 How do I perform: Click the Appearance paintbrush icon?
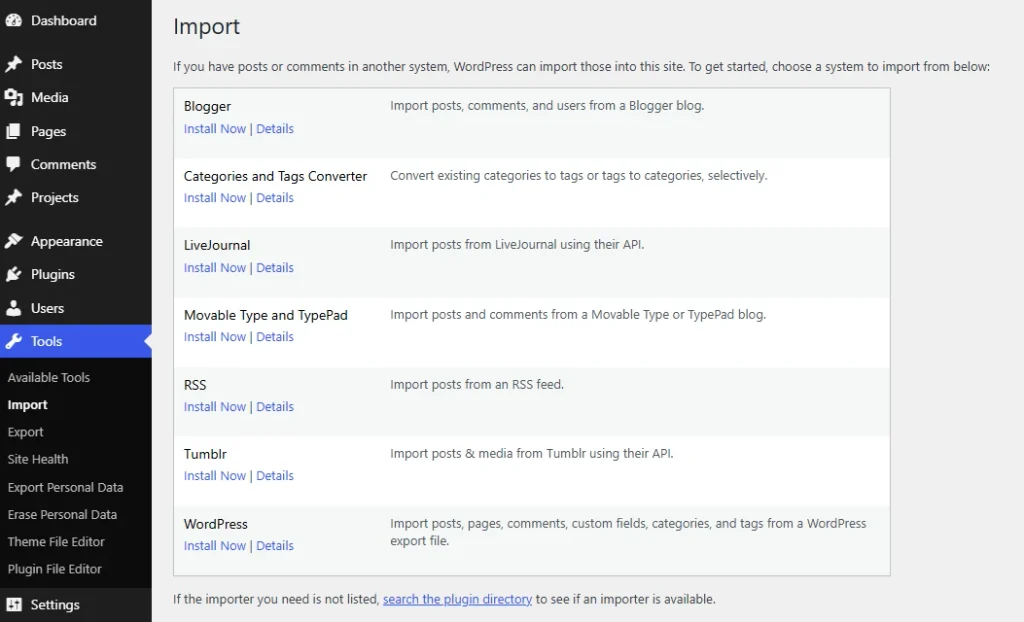click(x=13, y=241)
